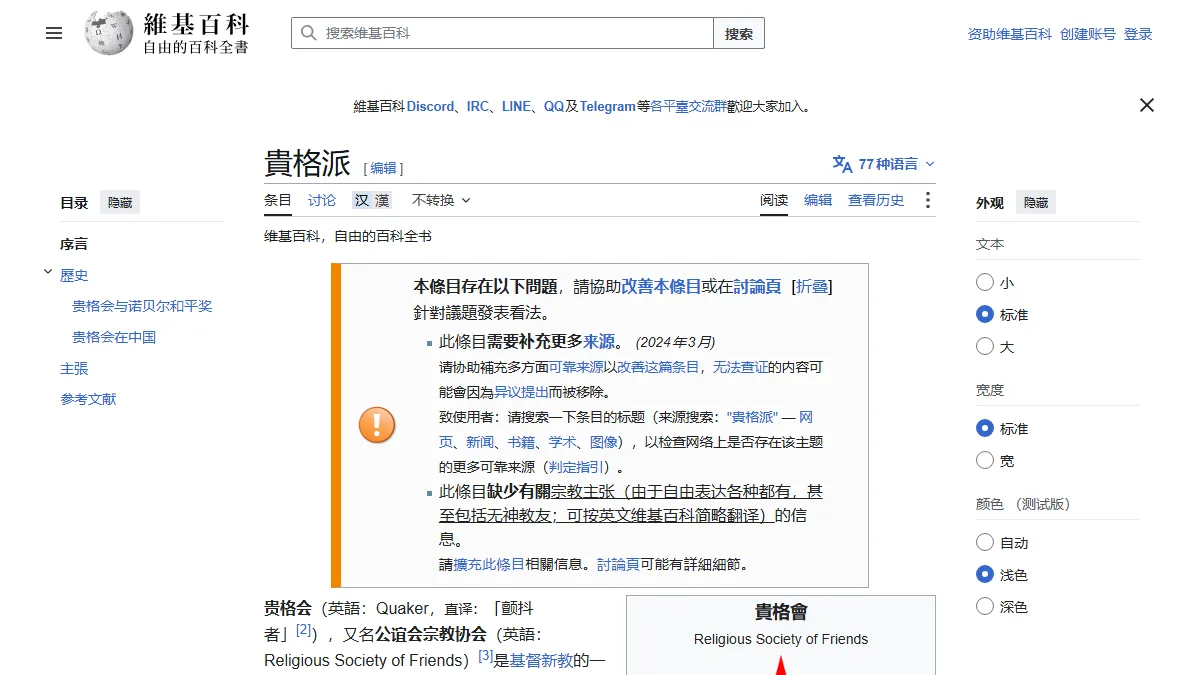Viewport: 1200px width, 675px height.
Task: Open the 查看历史 tab
Action: [876, 200]
